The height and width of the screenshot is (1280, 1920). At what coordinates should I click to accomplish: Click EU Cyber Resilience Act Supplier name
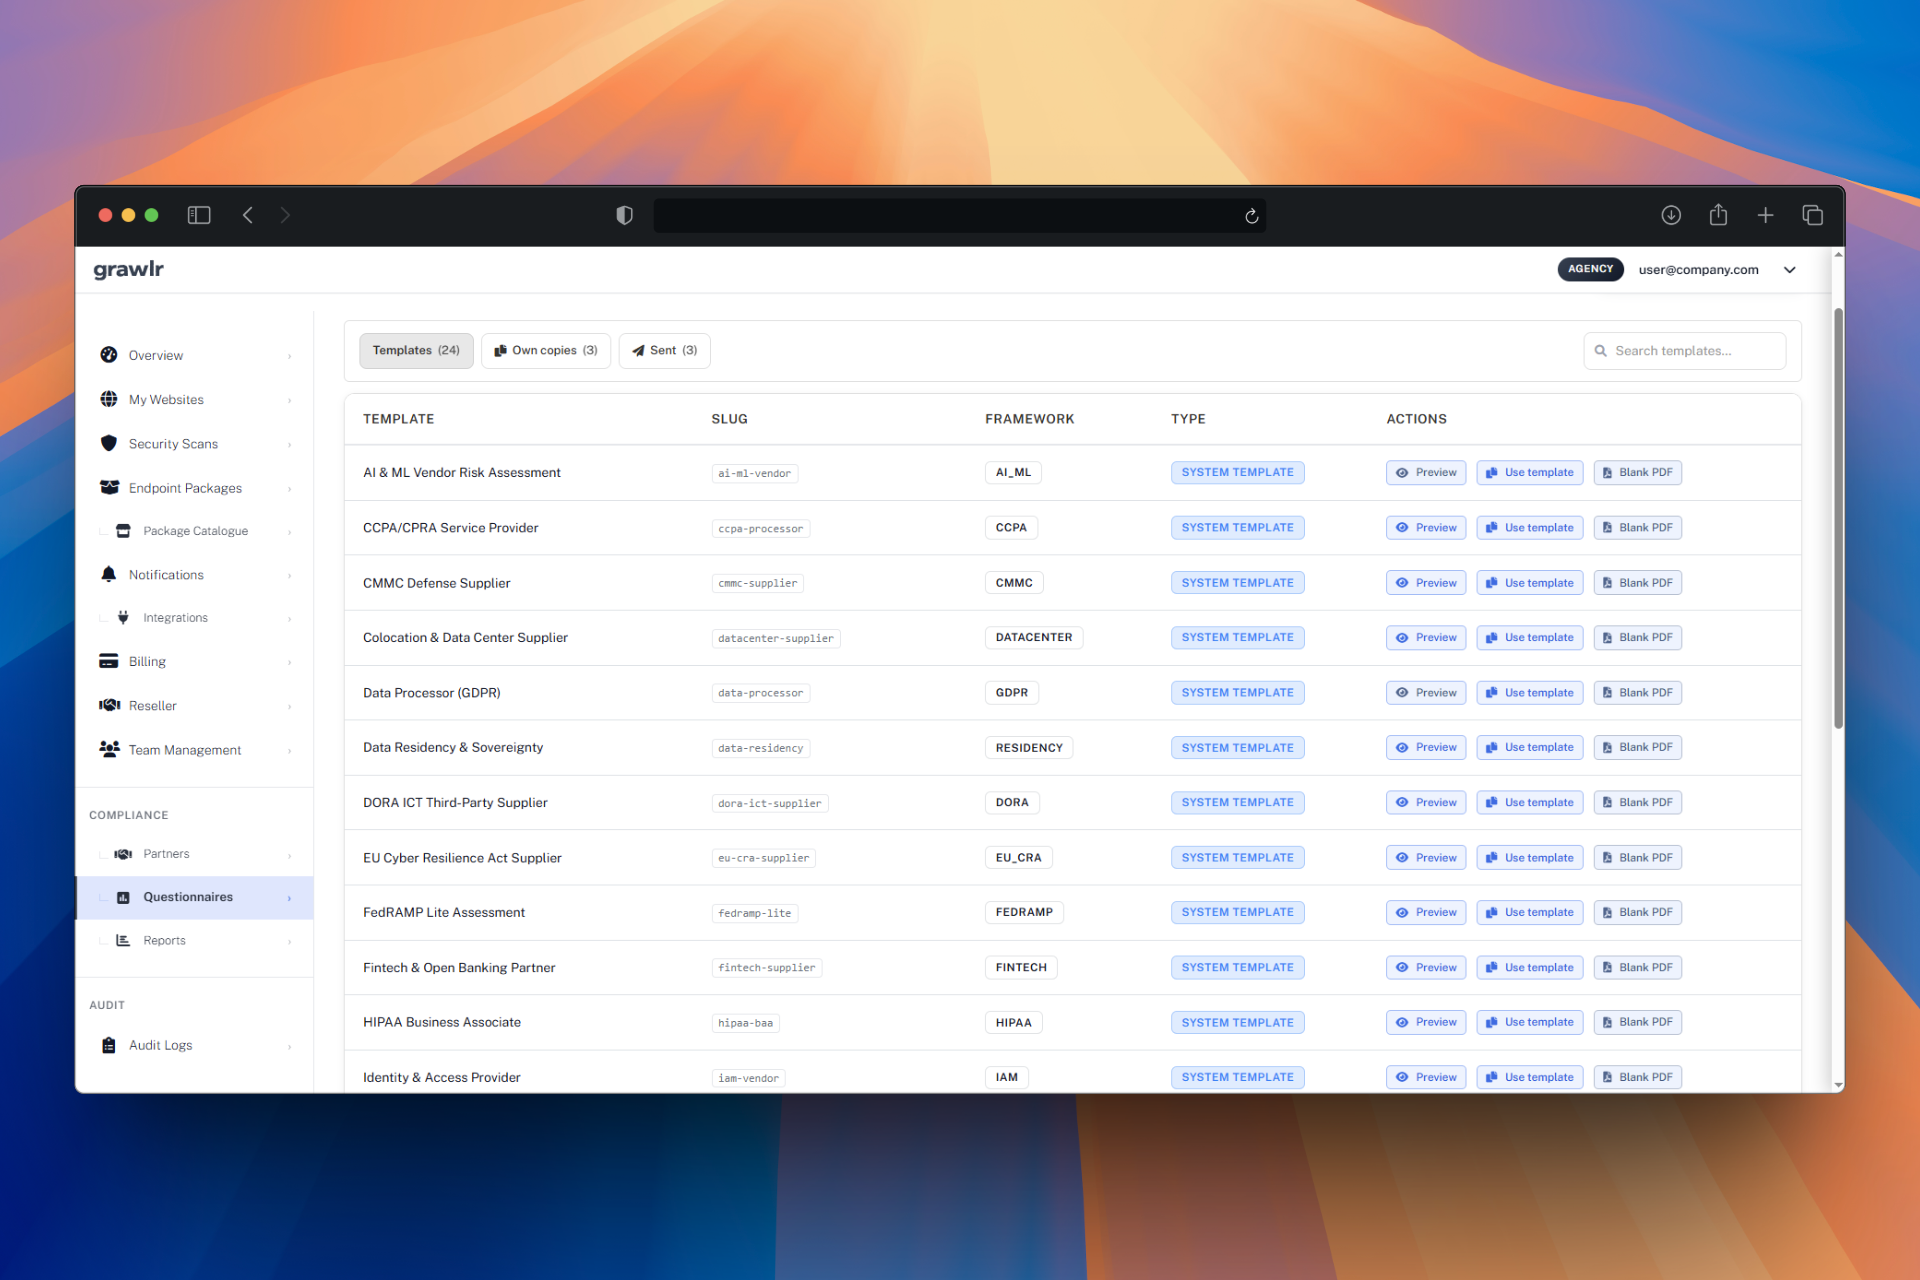tap(462, 858)
